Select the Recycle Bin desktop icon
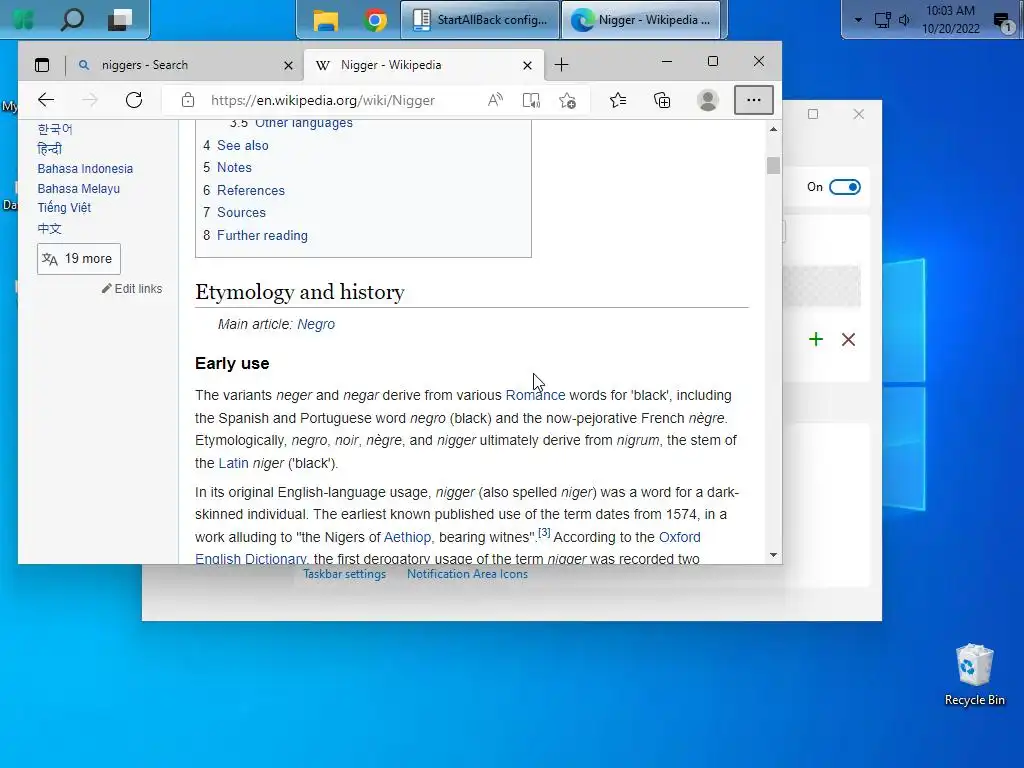This screenshot has width=1024, height=768. pyautogui.click(x=974, y=675)
